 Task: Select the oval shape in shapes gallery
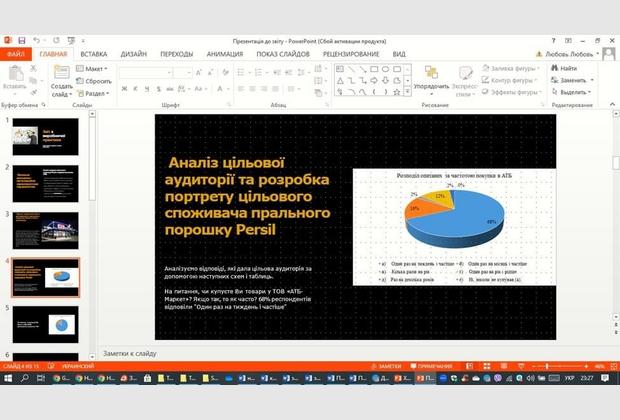click(x=385, y=69)
